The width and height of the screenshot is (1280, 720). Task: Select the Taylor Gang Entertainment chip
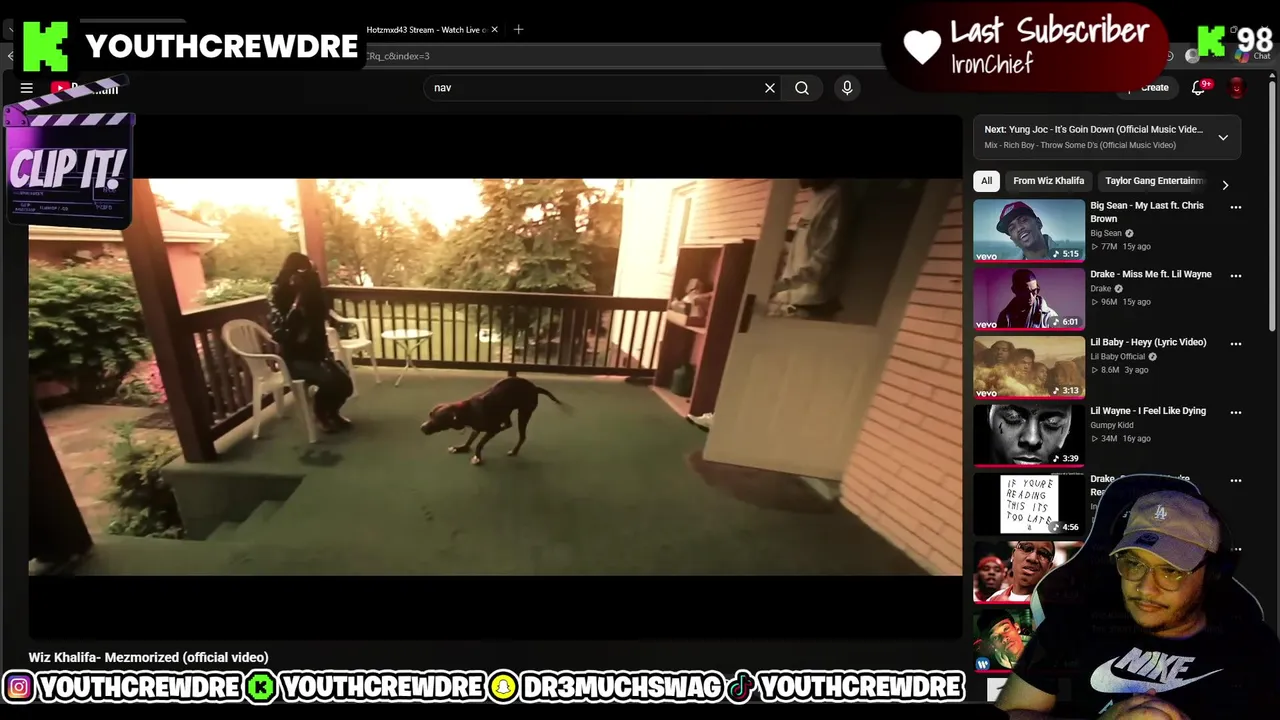click(1154, 181)
